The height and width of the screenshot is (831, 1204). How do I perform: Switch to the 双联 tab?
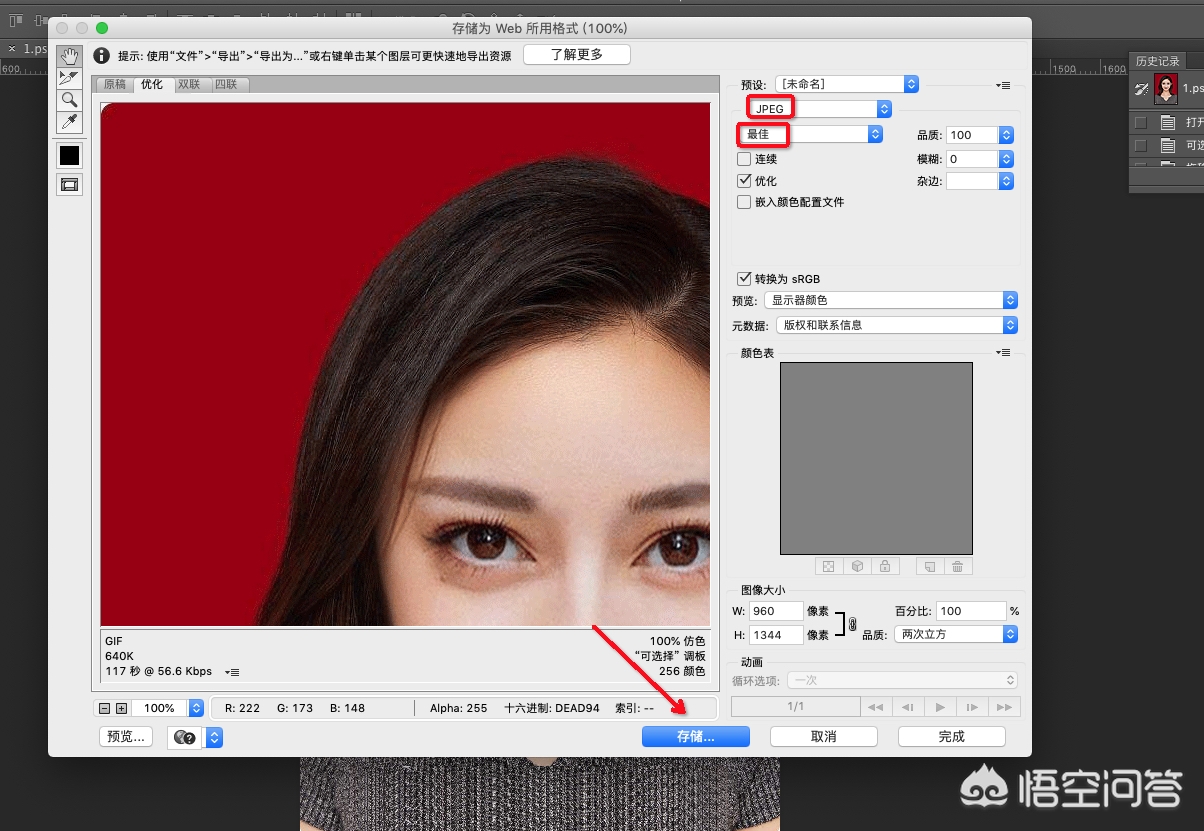point(189,84)
